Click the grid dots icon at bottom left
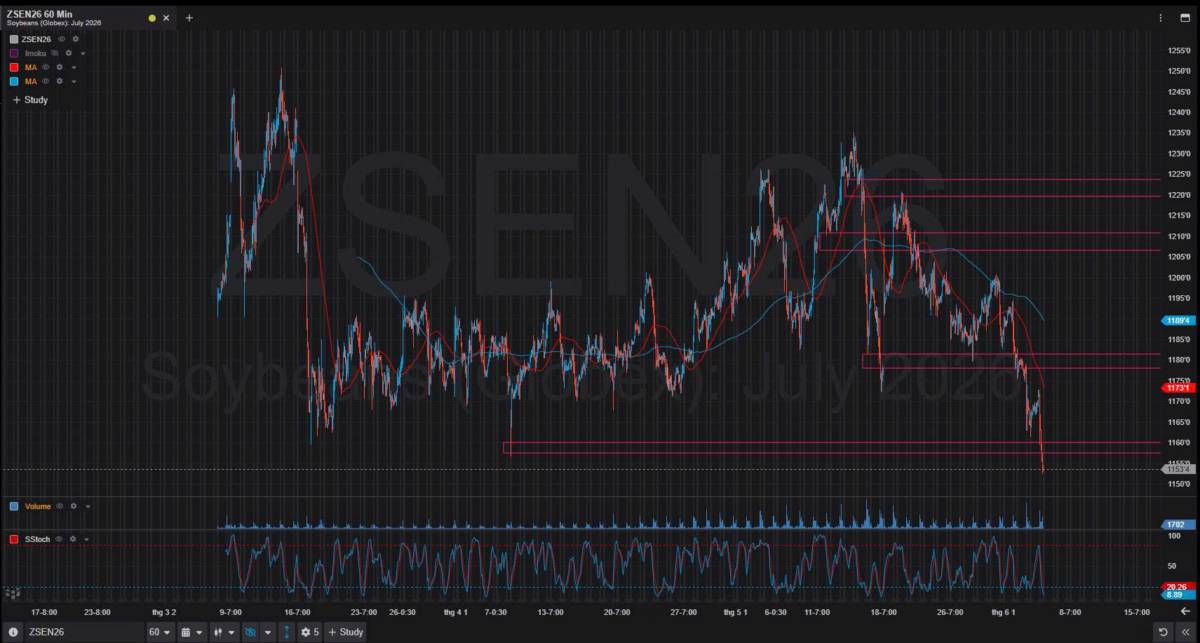Screen dimensions: 1200x643 pos(12,593)
